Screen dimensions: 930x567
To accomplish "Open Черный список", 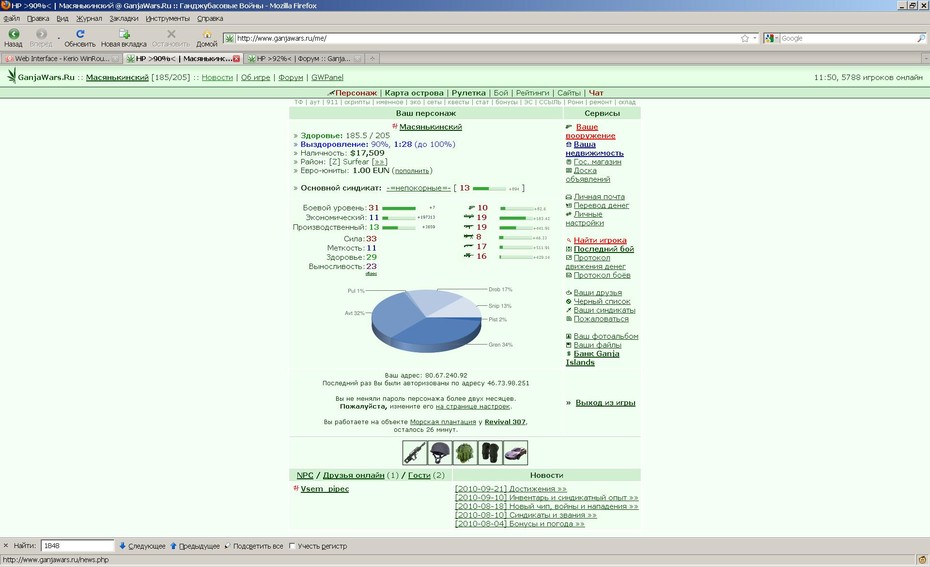I will [602, 301].
